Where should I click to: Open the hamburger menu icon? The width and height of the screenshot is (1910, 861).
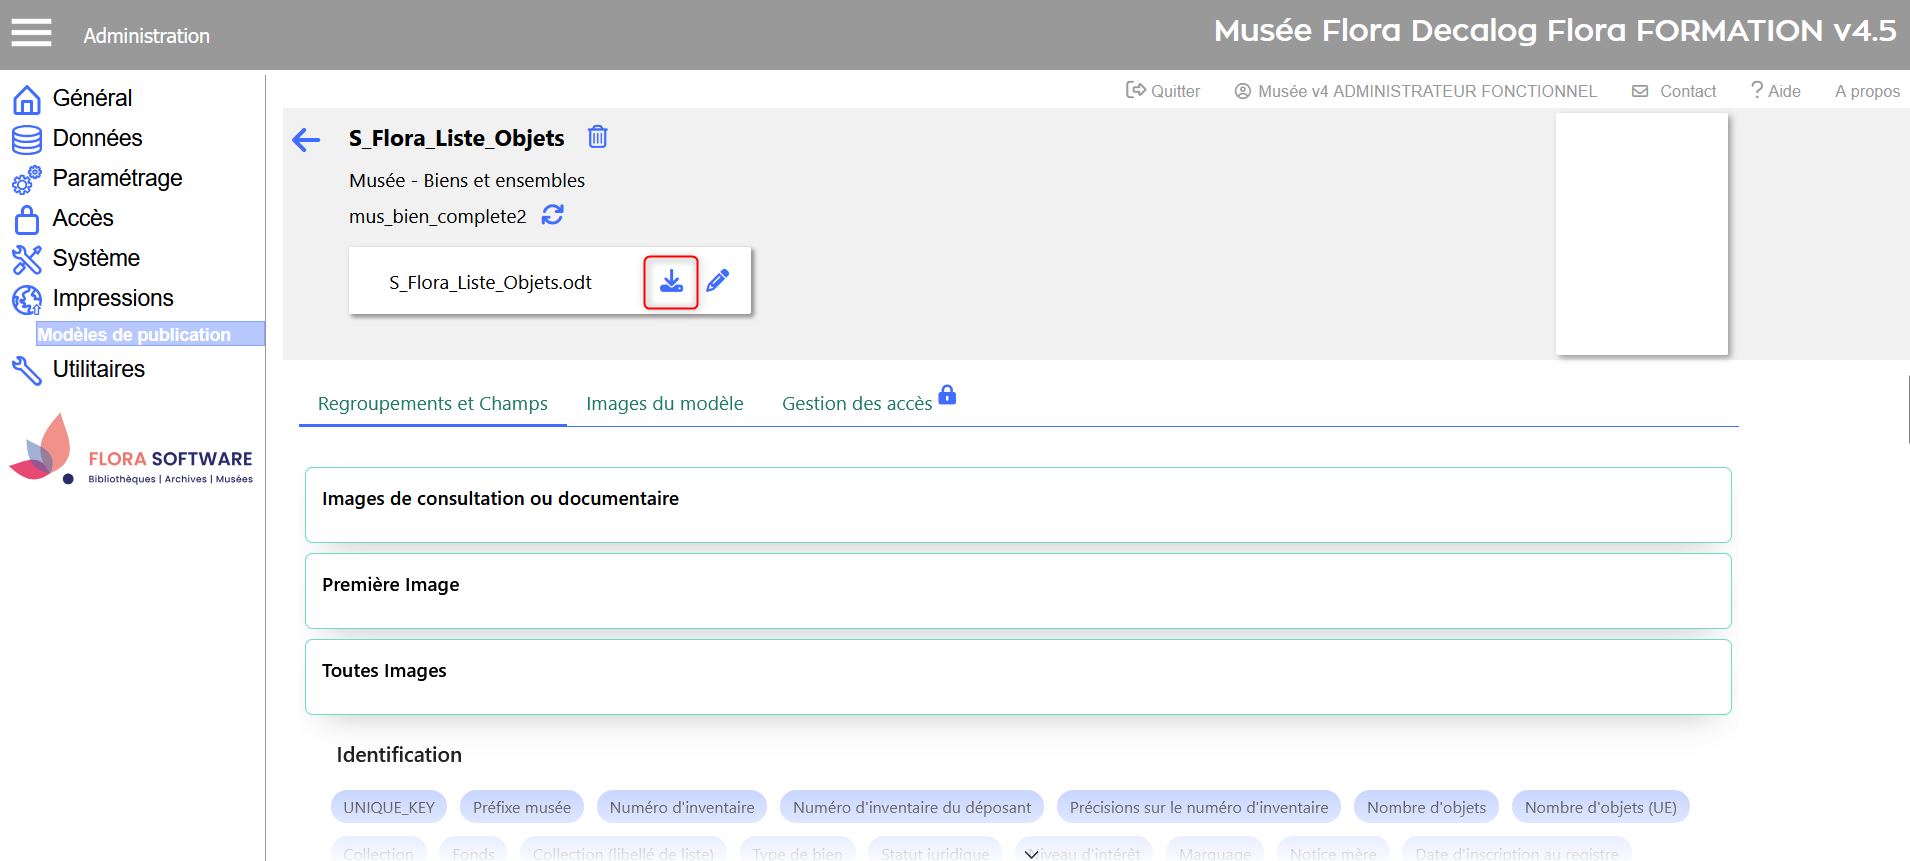pyautogui.click(x=31, y=34)
